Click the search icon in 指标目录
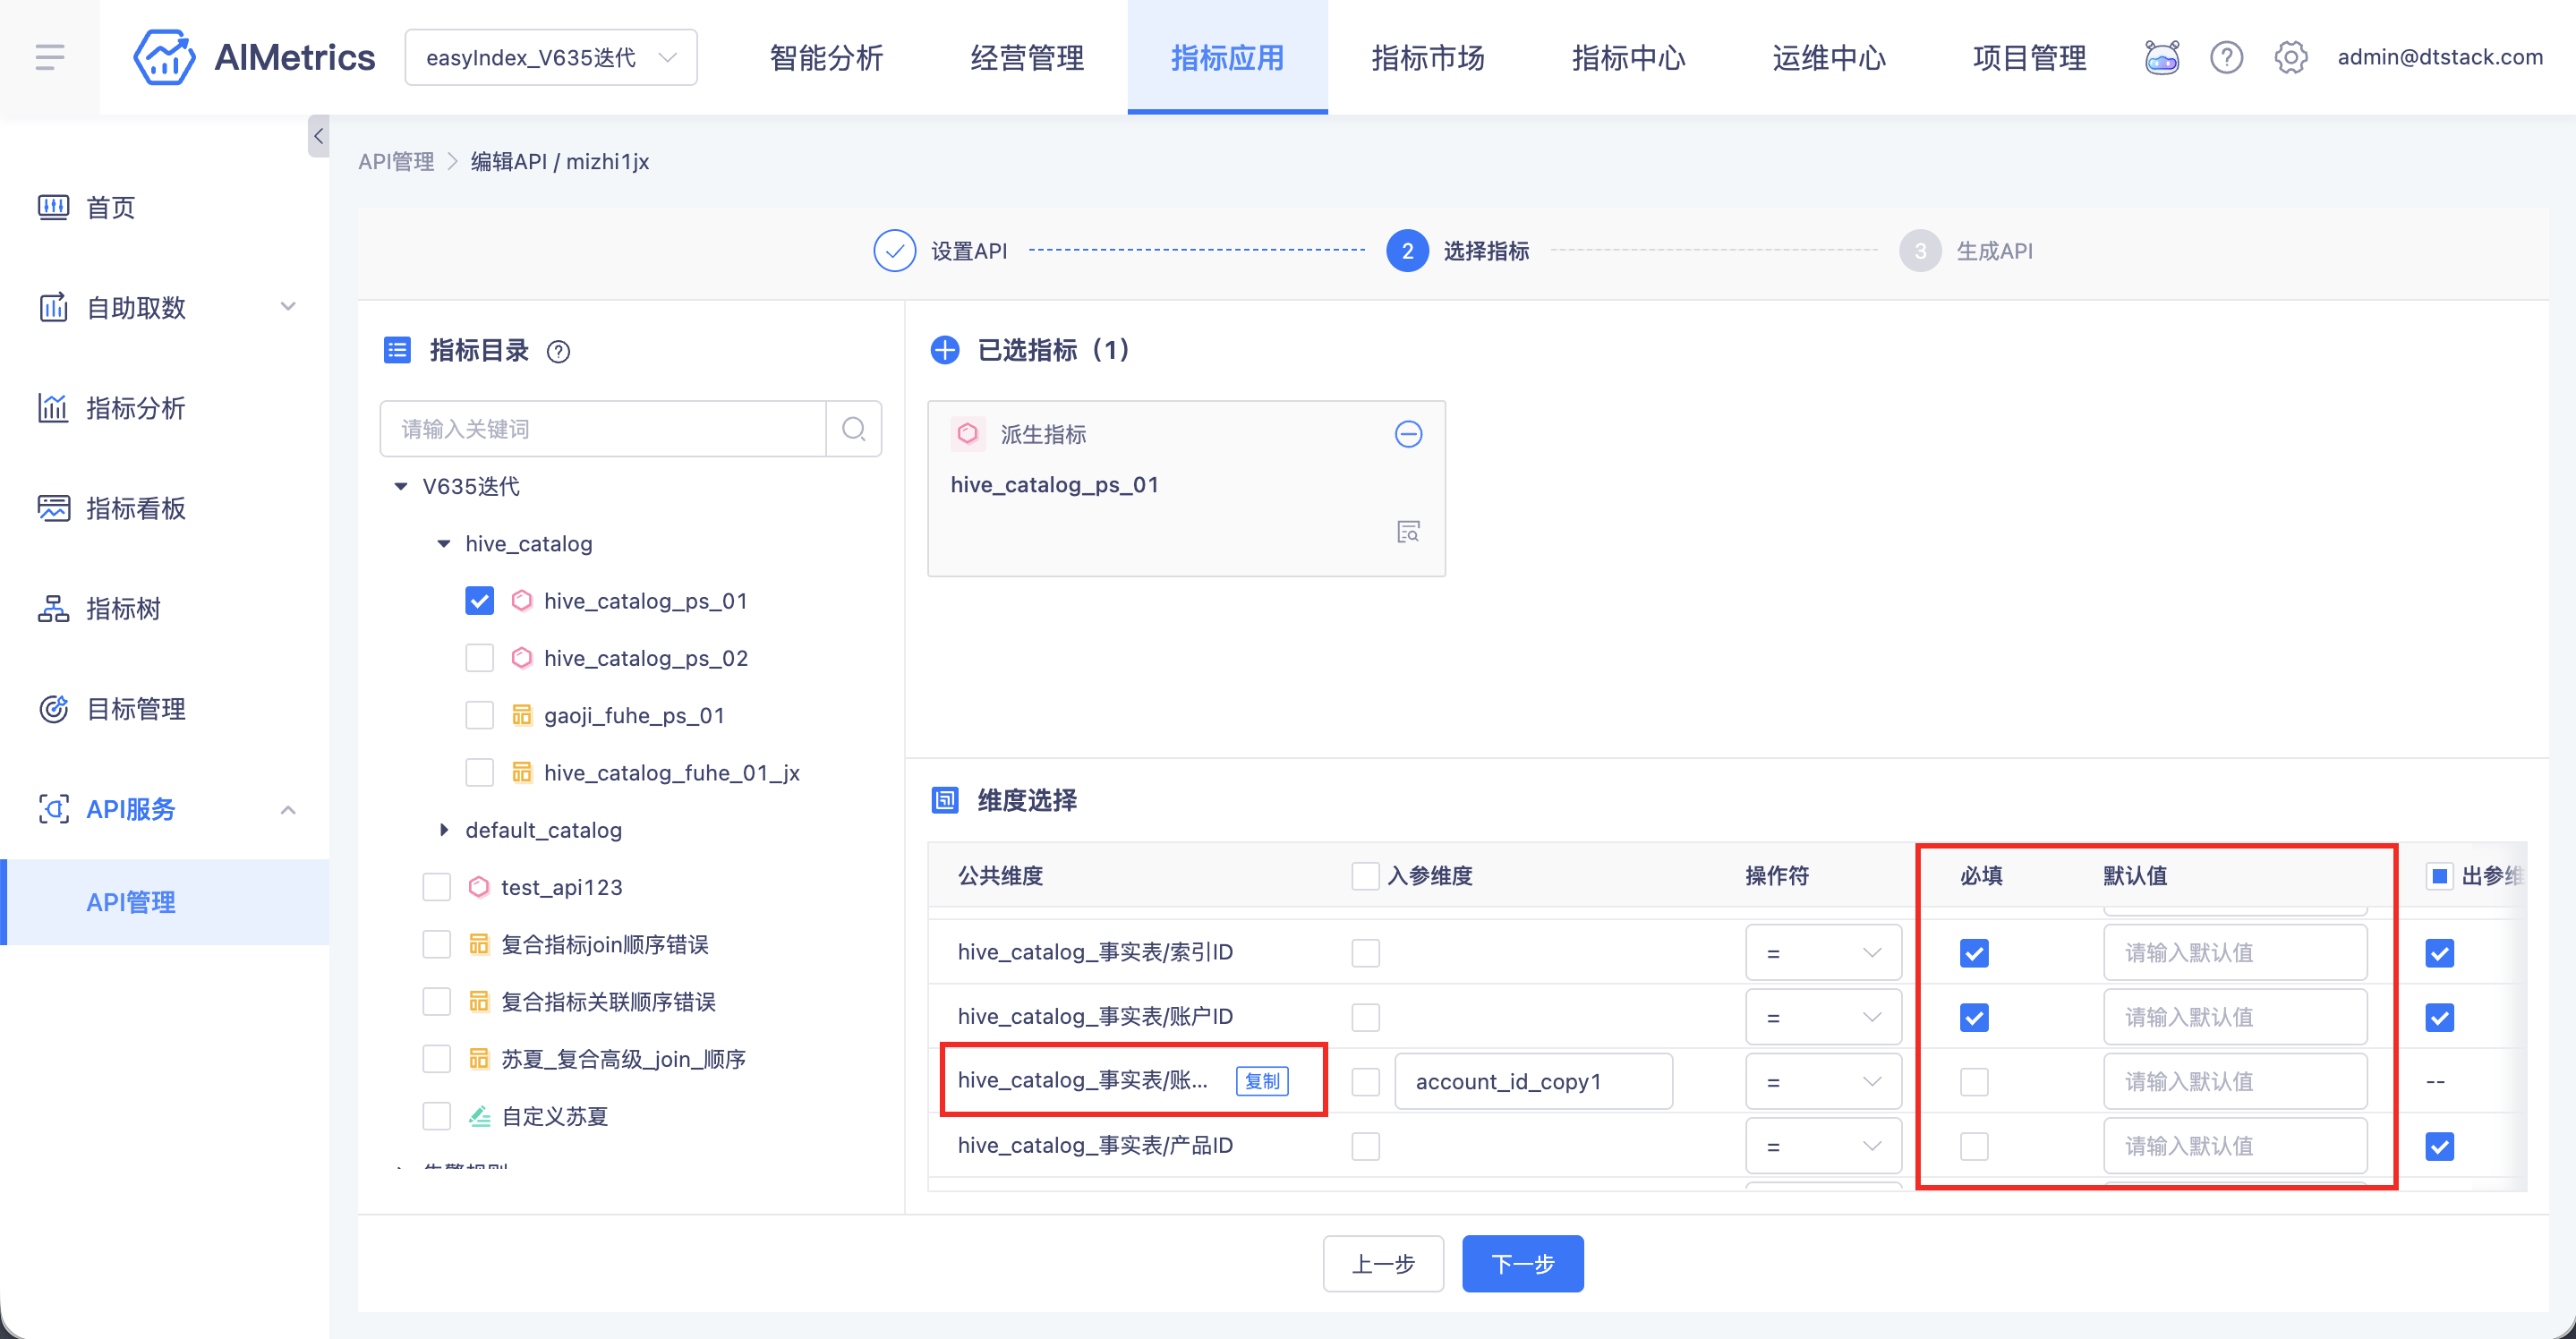This screenshot has height=1339, width=2576. point(853,429)
